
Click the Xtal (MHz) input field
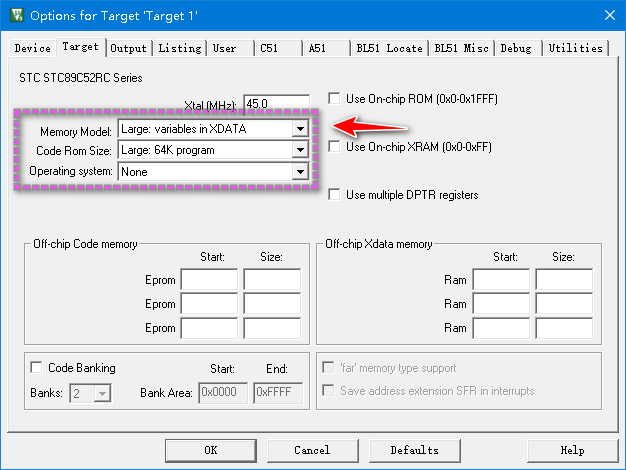pos(276,104)
